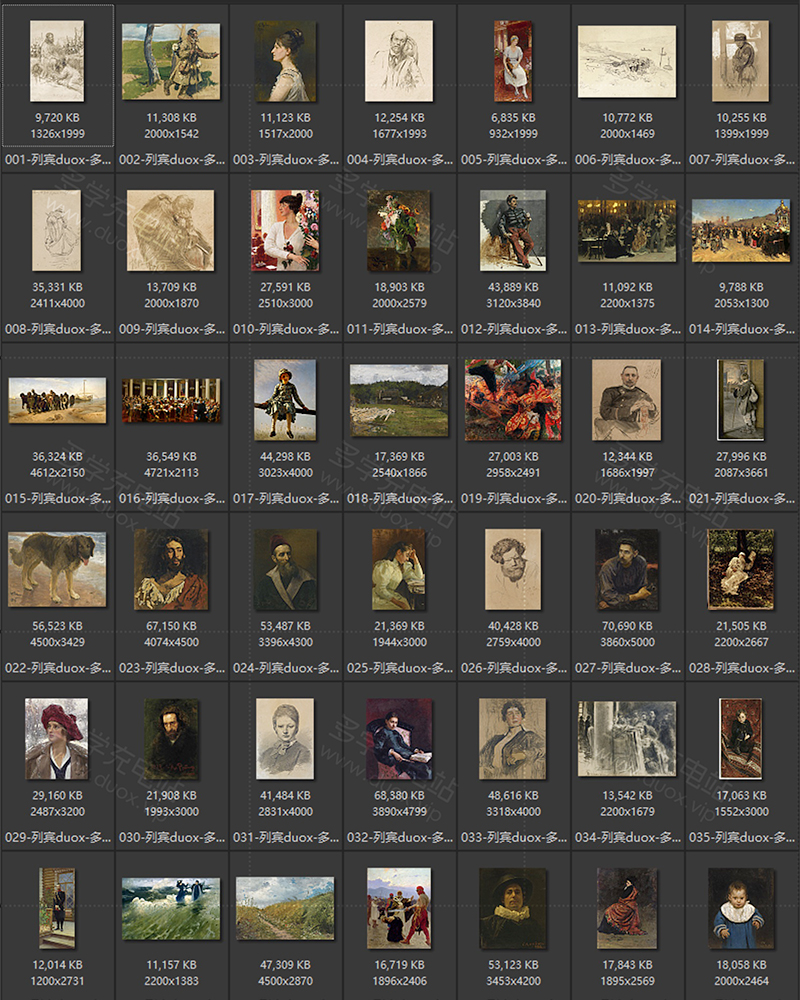Image resolution: width=800 pixels, height=1000 pixels.
Task: Click file name label 035-列宾duox
Action: coord(741,837)
